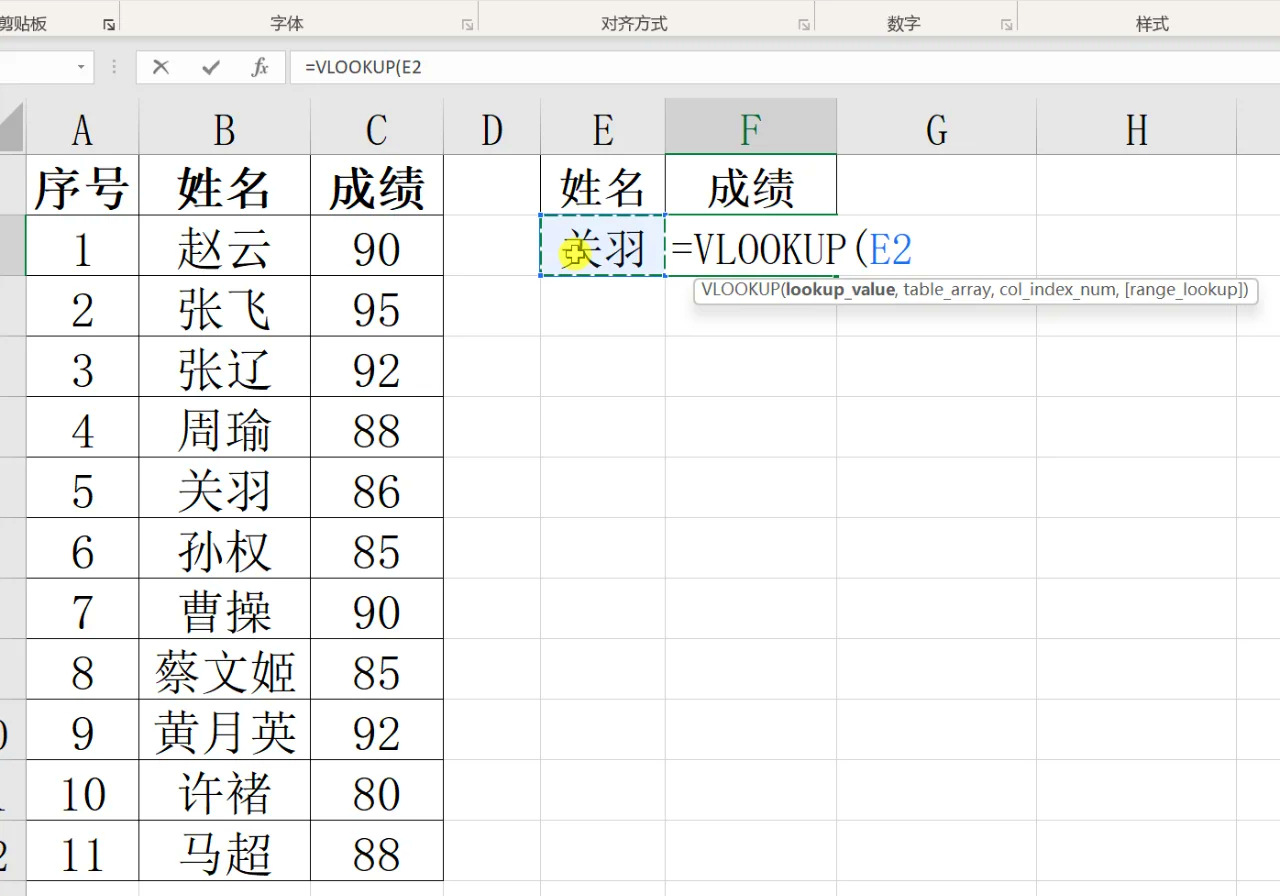Viewport: 1280px width, 896px height.
Task: Select column E header
Action: (x=603, y=128)
